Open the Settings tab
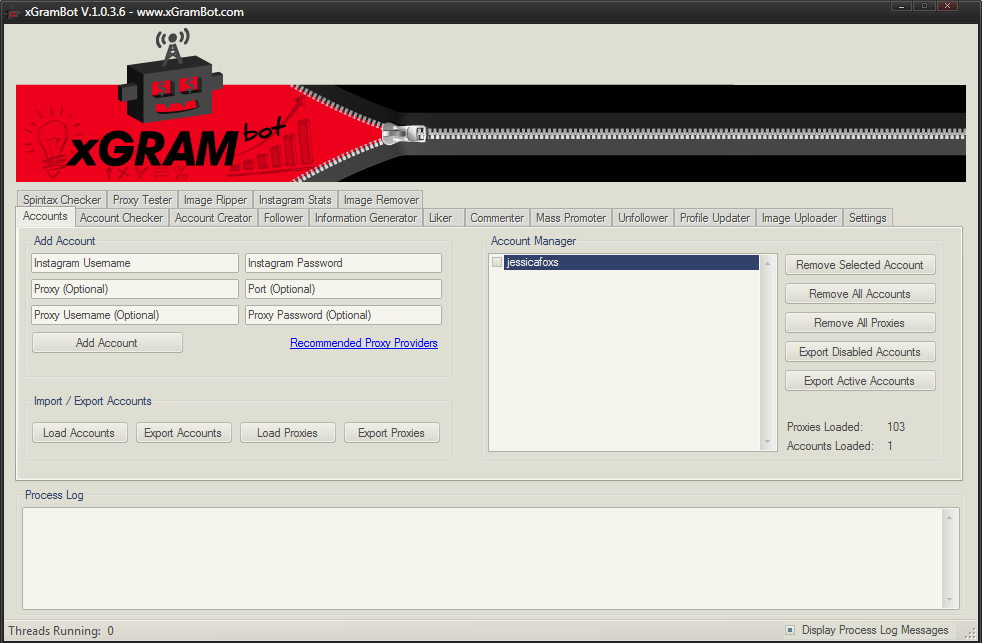The image size is (982, 643). pyautogui.click(x=867, y=217)
